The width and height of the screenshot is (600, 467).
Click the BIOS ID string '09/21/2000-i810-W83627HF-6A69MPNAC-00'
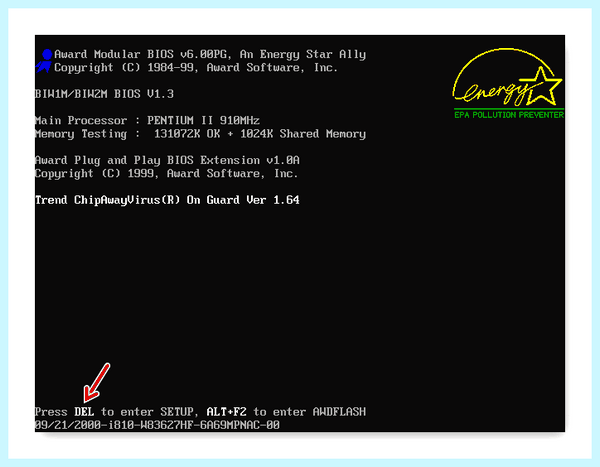[x=157, y=425]
